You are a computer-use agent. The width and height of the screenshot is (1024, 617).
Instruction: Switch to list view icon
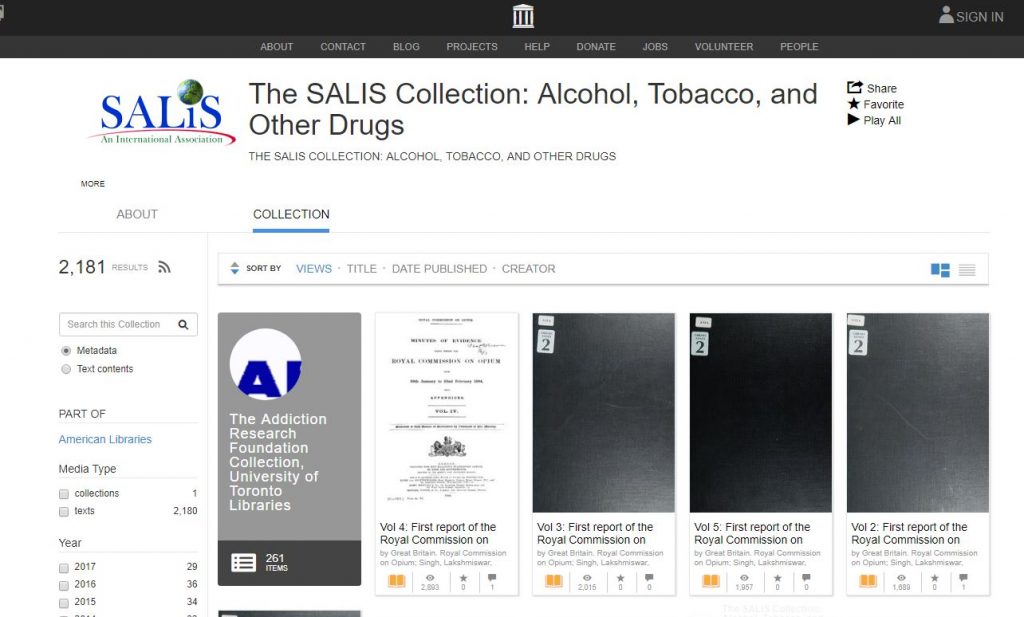click(x=967, y=270)
